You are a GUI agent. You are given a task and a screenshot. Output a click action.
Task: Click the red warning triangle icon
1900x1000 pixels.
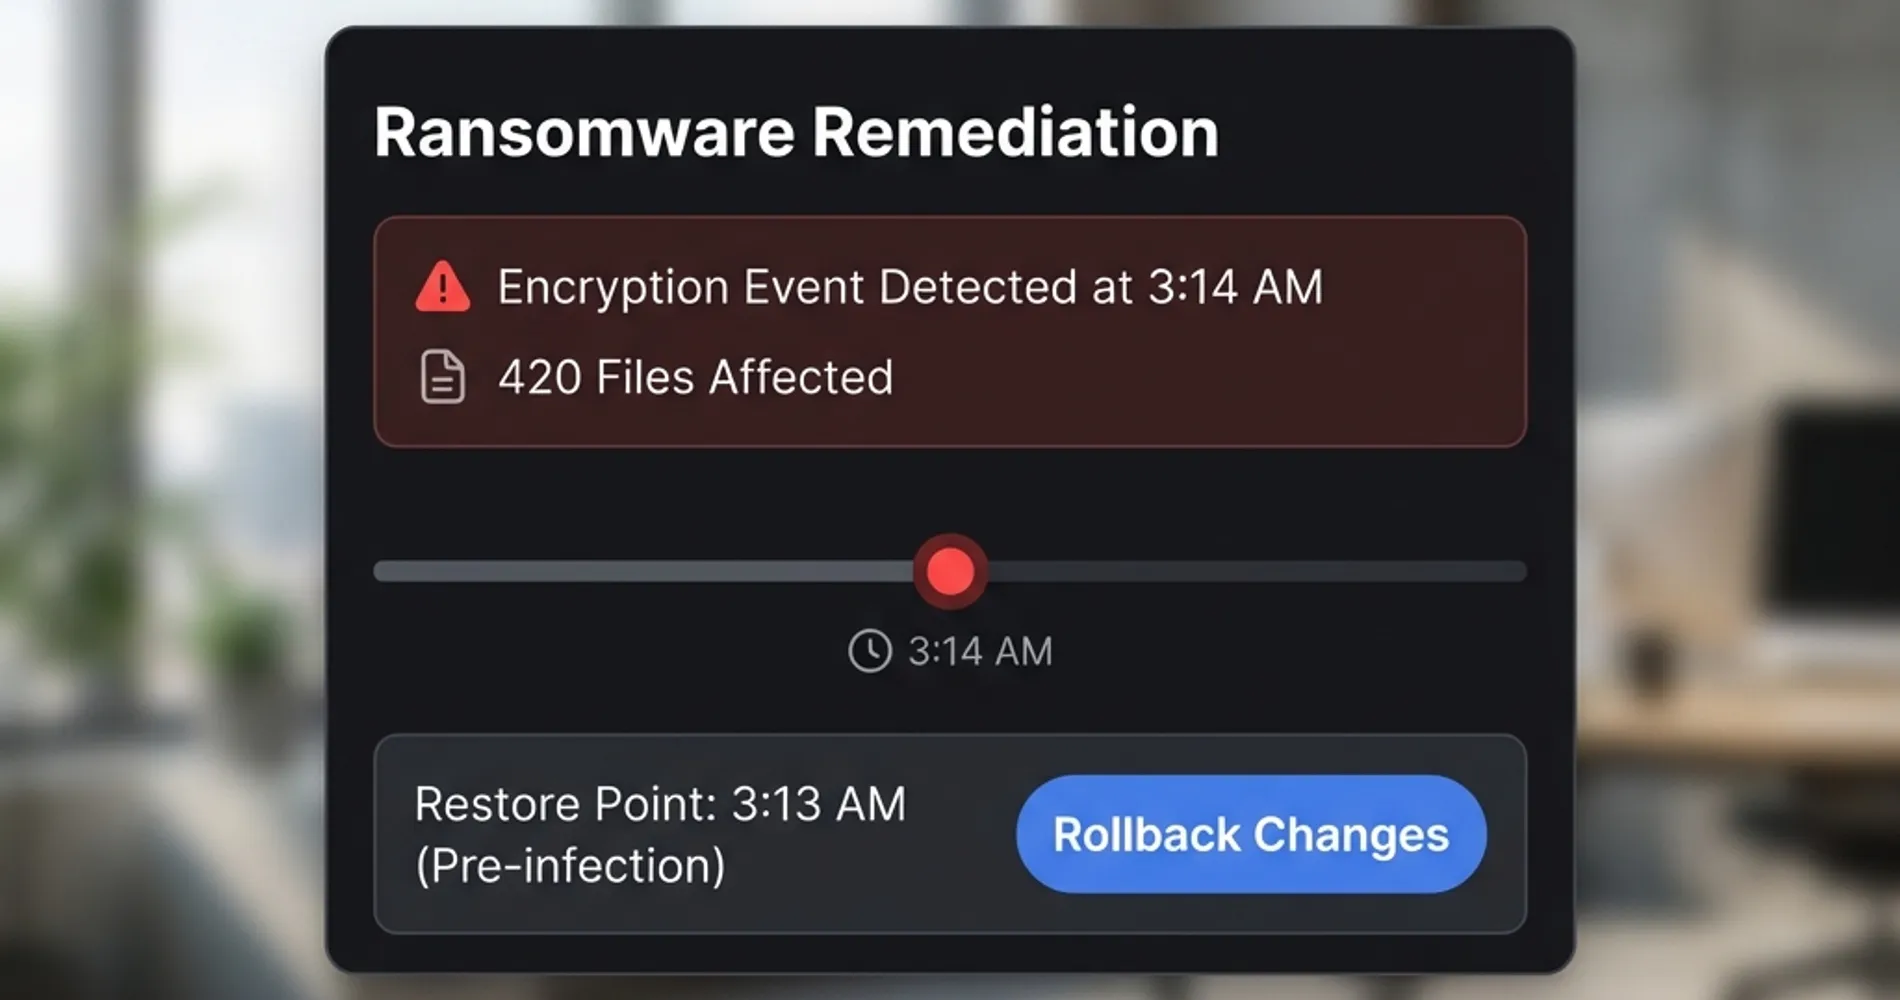(x=442, y=288)
